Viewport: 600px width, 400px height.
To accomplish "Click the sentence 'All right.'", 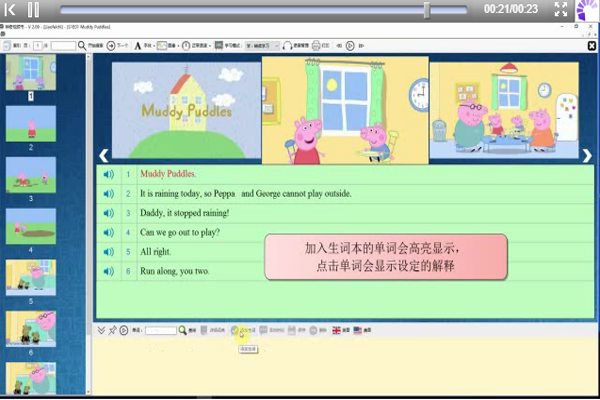I will 155,251.
